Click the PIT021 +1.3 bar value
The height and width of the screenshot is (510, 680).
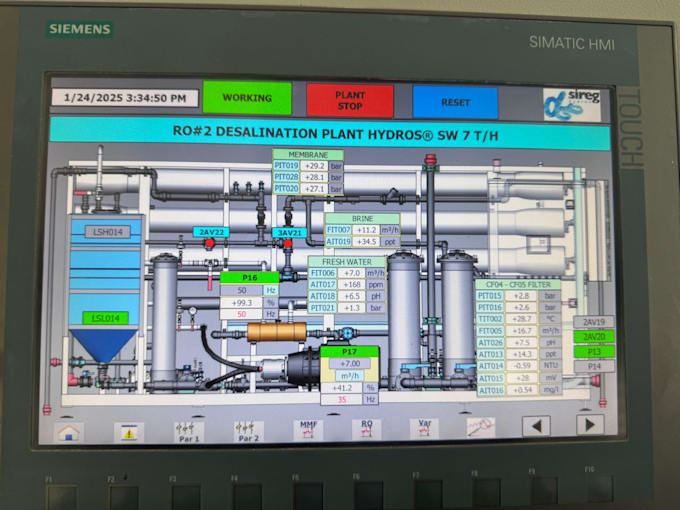point(351,308)
